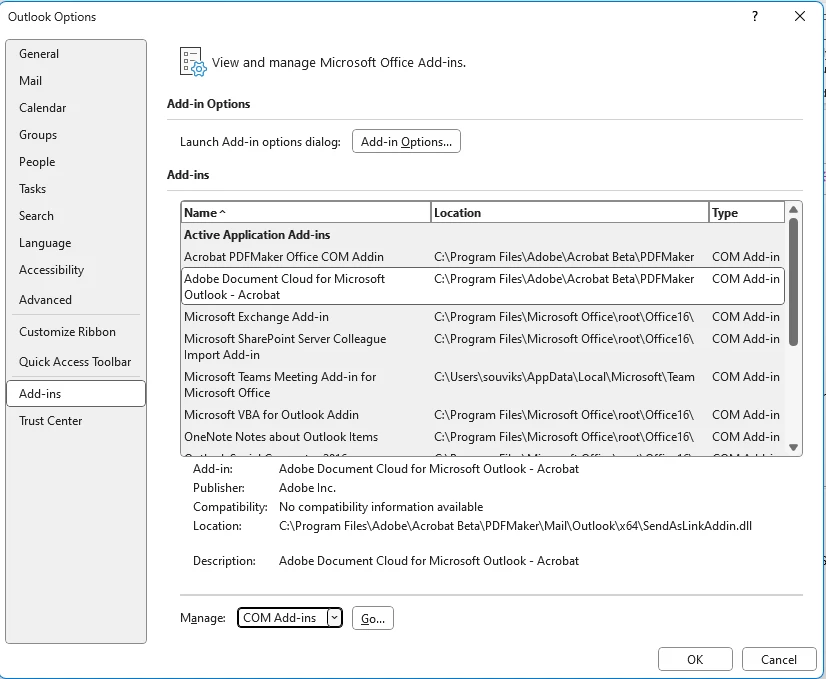
Task: Select the Search options category
Action: (76, 215)
